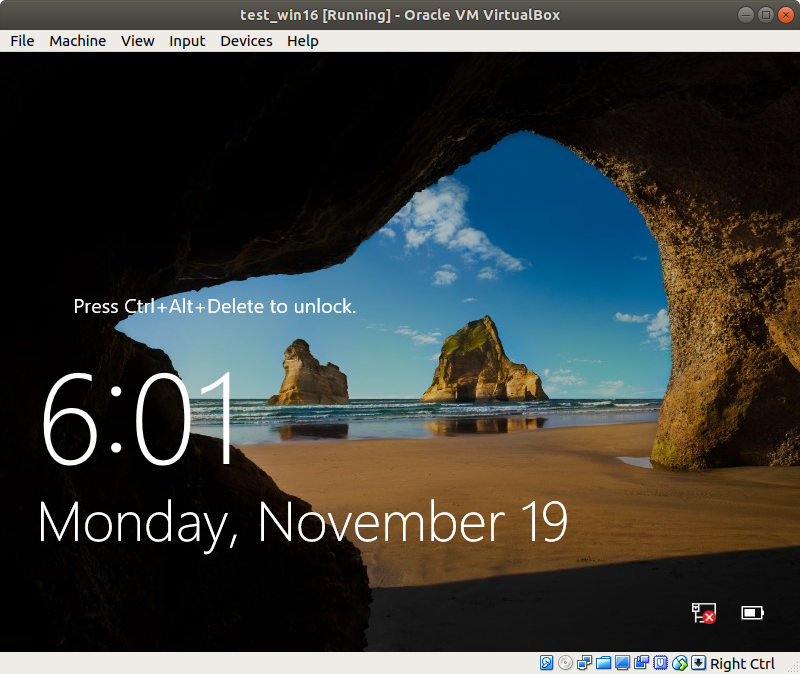Open the Input menu
The width and height of the screenshot is (800, 674).
click(187, 41)
